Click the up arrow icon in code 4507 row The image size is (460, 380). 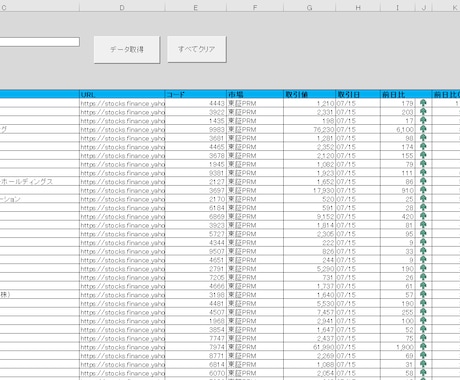click(x=423, y=312)
